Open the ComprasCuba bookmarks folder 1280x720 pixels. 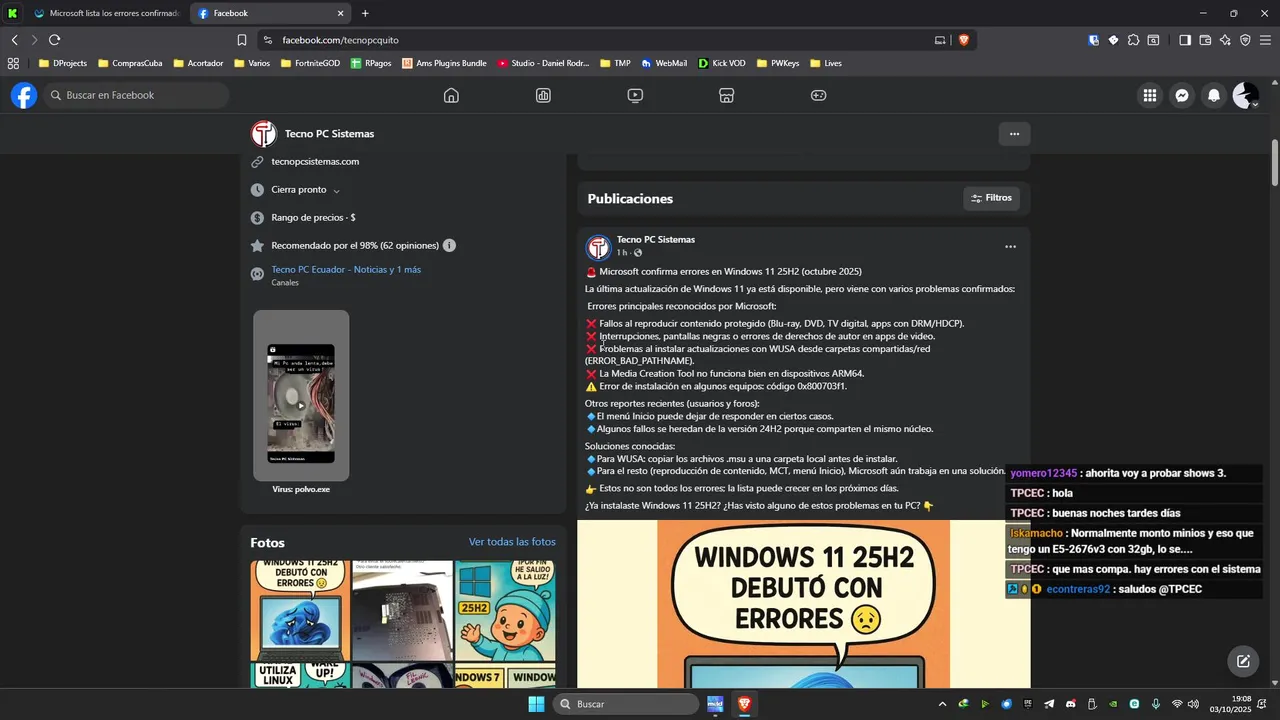[130, 63]
